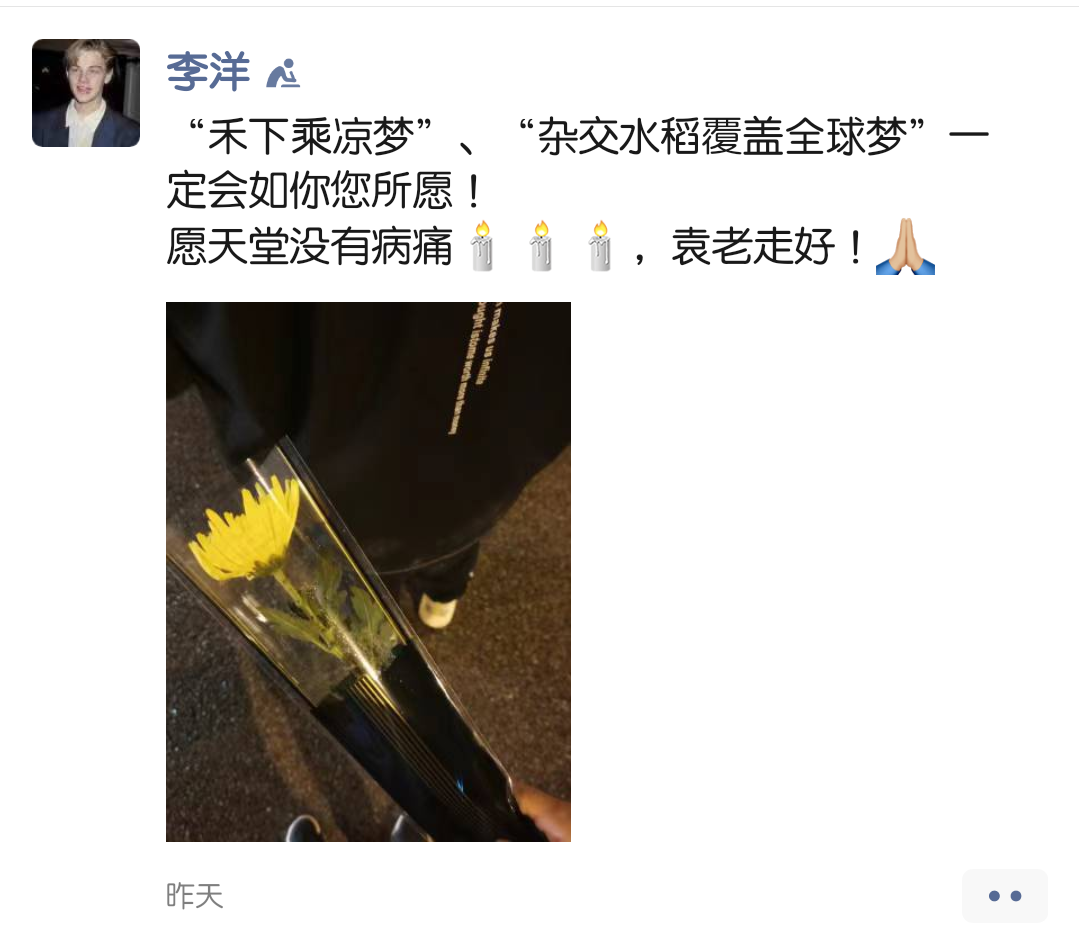Click the phrase 袁老走好

tap(754, 246)
